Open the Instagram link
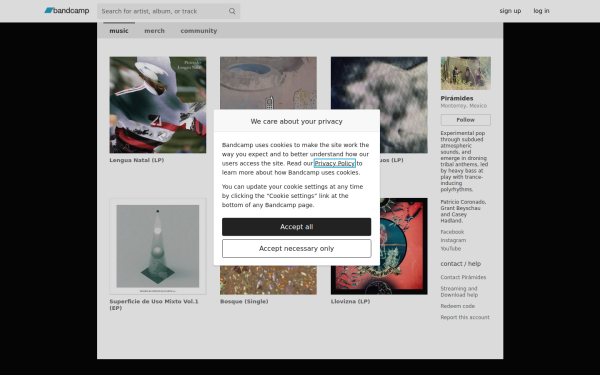 point(453,240)
